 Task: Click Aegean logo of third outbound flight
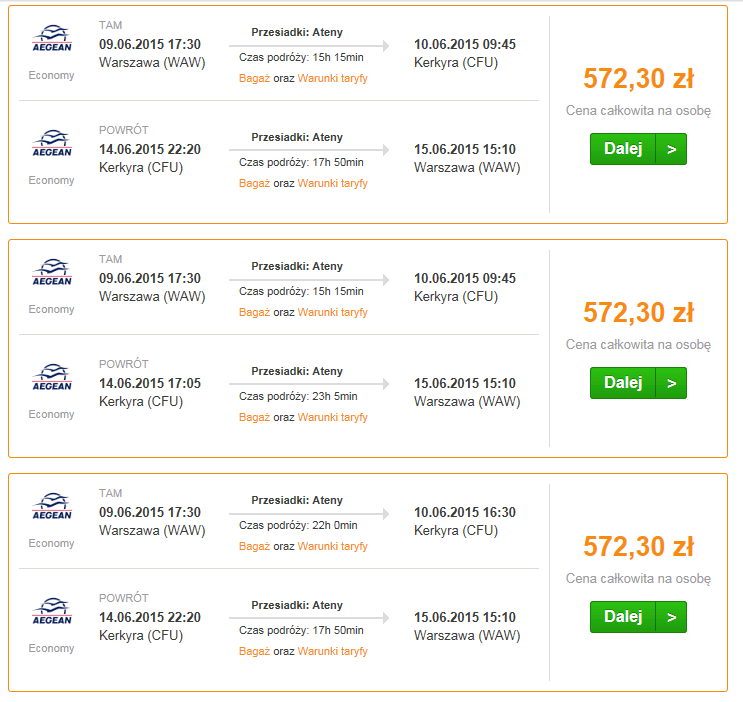[52, 506]
